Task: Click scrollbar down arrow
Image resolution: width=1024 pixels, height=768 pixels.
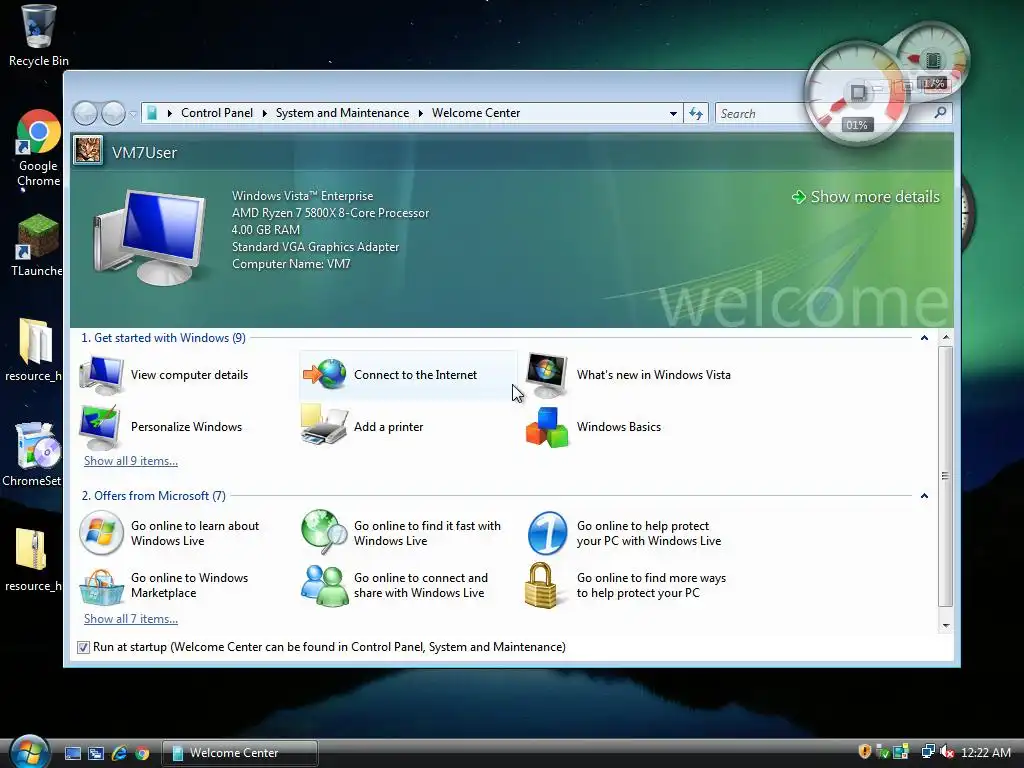Action: tap(945, 626)
